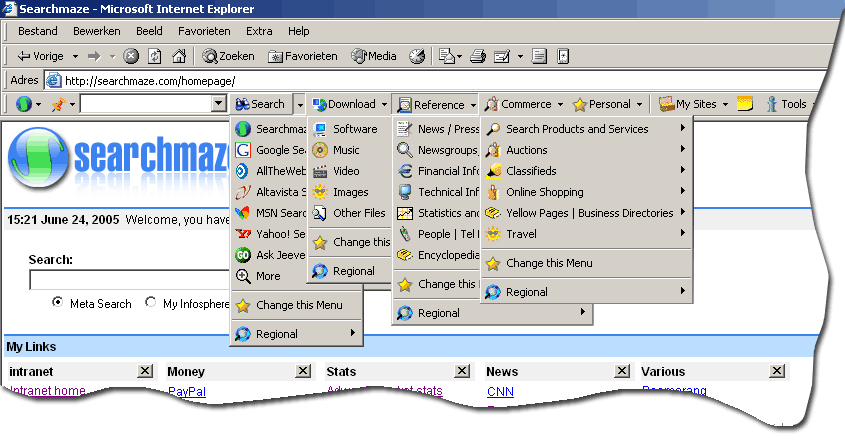The width and height of the screenshot is (845, 441).
Task: Select Other Files in Download menu
Action: 350,213
